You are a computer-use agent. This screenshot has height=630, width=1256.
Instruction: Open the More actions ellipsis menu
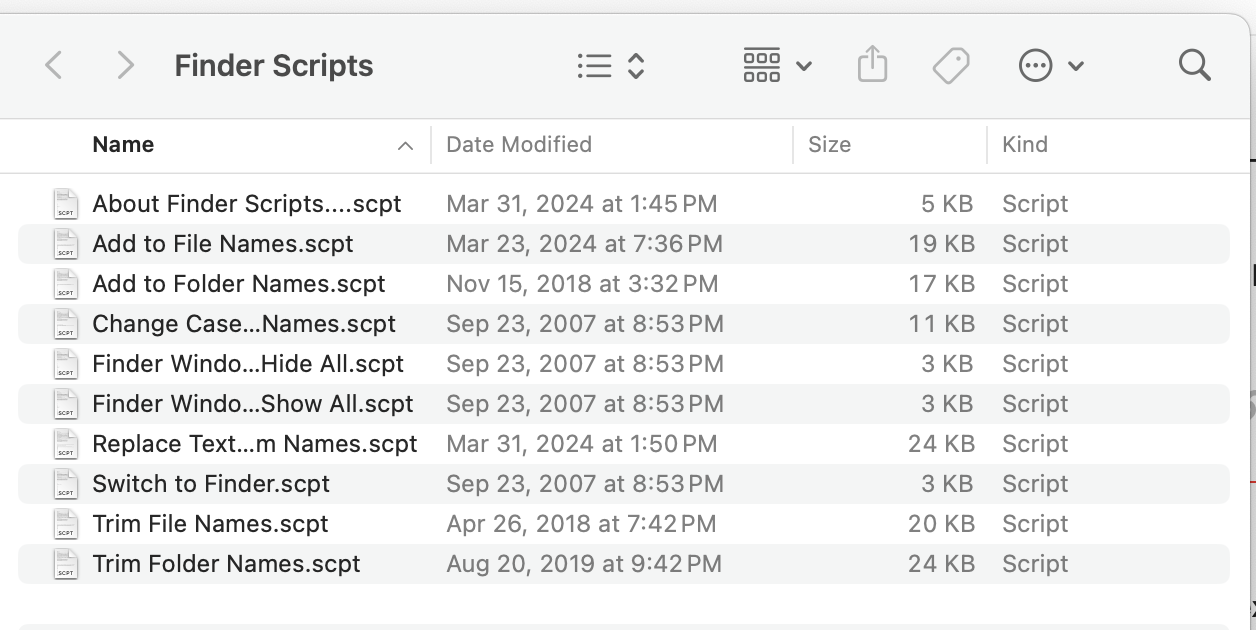point(1050,66)
